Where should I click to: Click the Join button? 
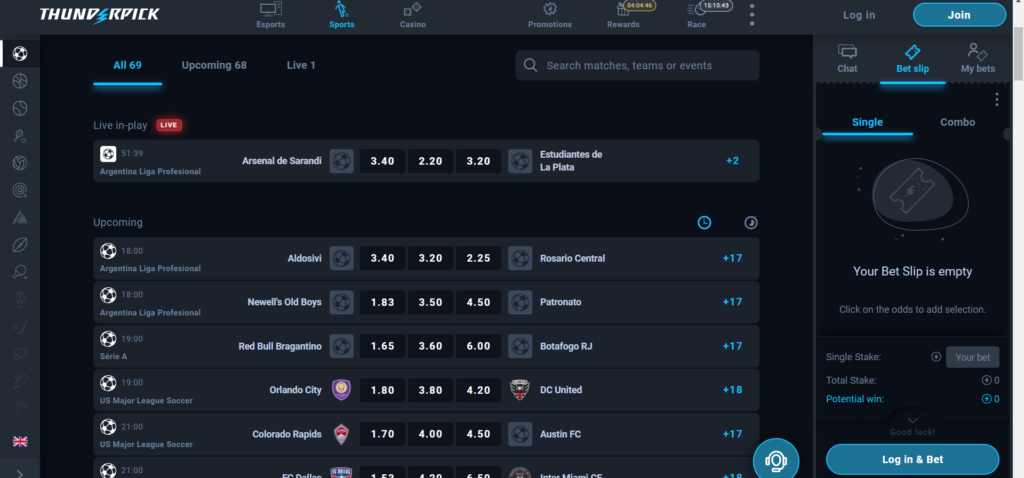pos(959,15)
